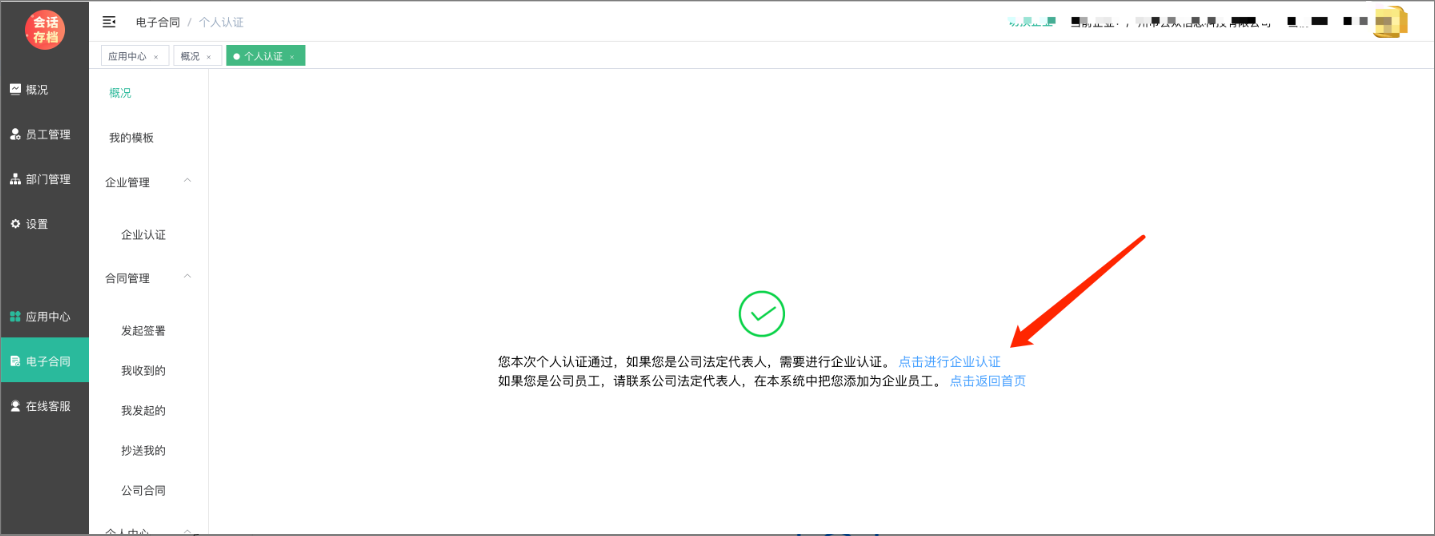Switch to the 应用中心 tab

click(127, 57)
